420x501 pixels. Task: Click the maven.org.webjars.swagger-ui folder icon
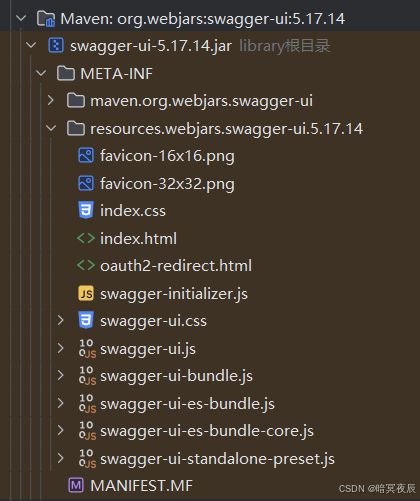tap(76, 101)
